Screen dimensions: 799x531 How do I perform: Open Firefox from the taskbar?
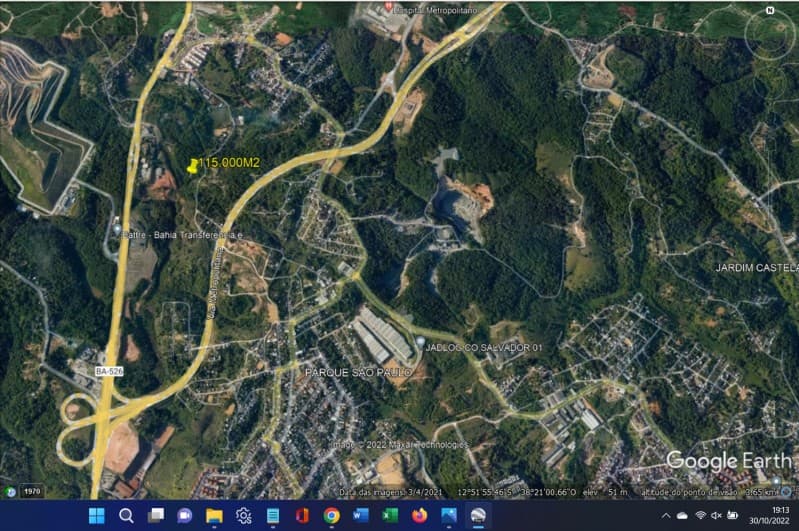tap(419, 516)
